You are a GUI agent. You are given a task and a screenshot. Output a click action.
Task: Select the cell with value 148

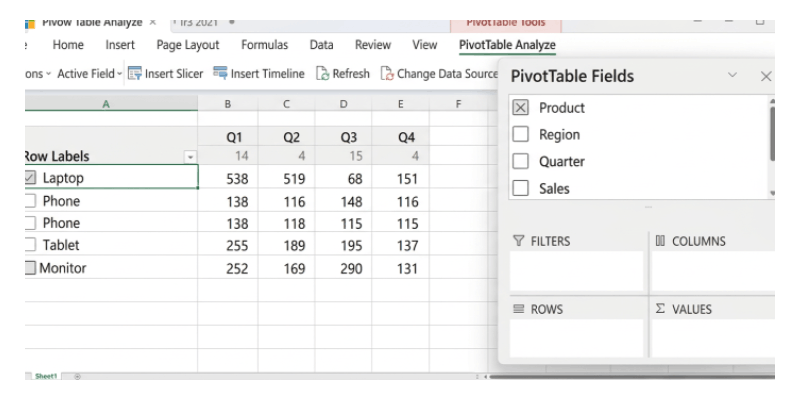pos(343,201)
